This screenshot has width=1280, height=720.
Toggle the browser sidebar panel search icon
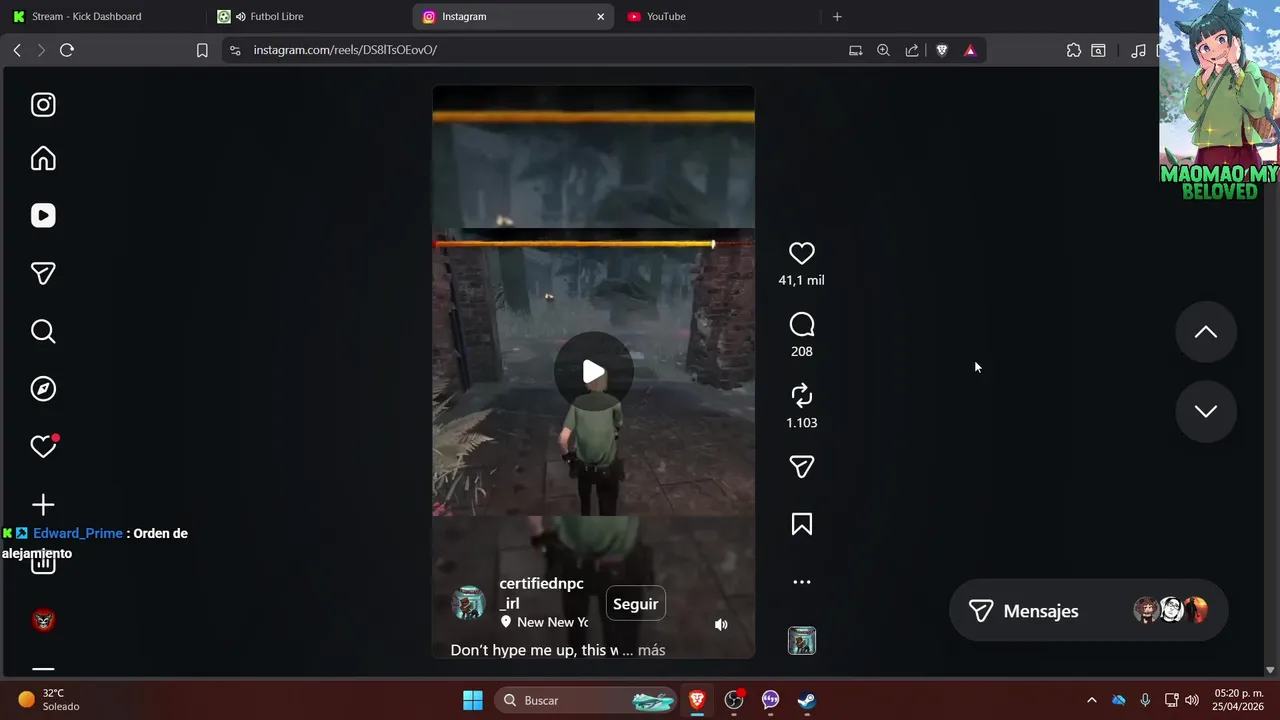[x=1099, y=50]
